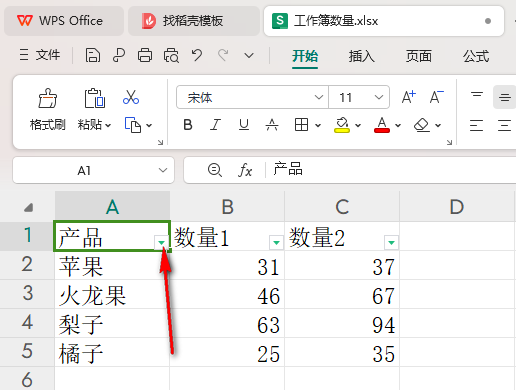Click the export-to-PDF icon beside Save
Viewport: 516px width, 390px height.
tap(119, 55)
